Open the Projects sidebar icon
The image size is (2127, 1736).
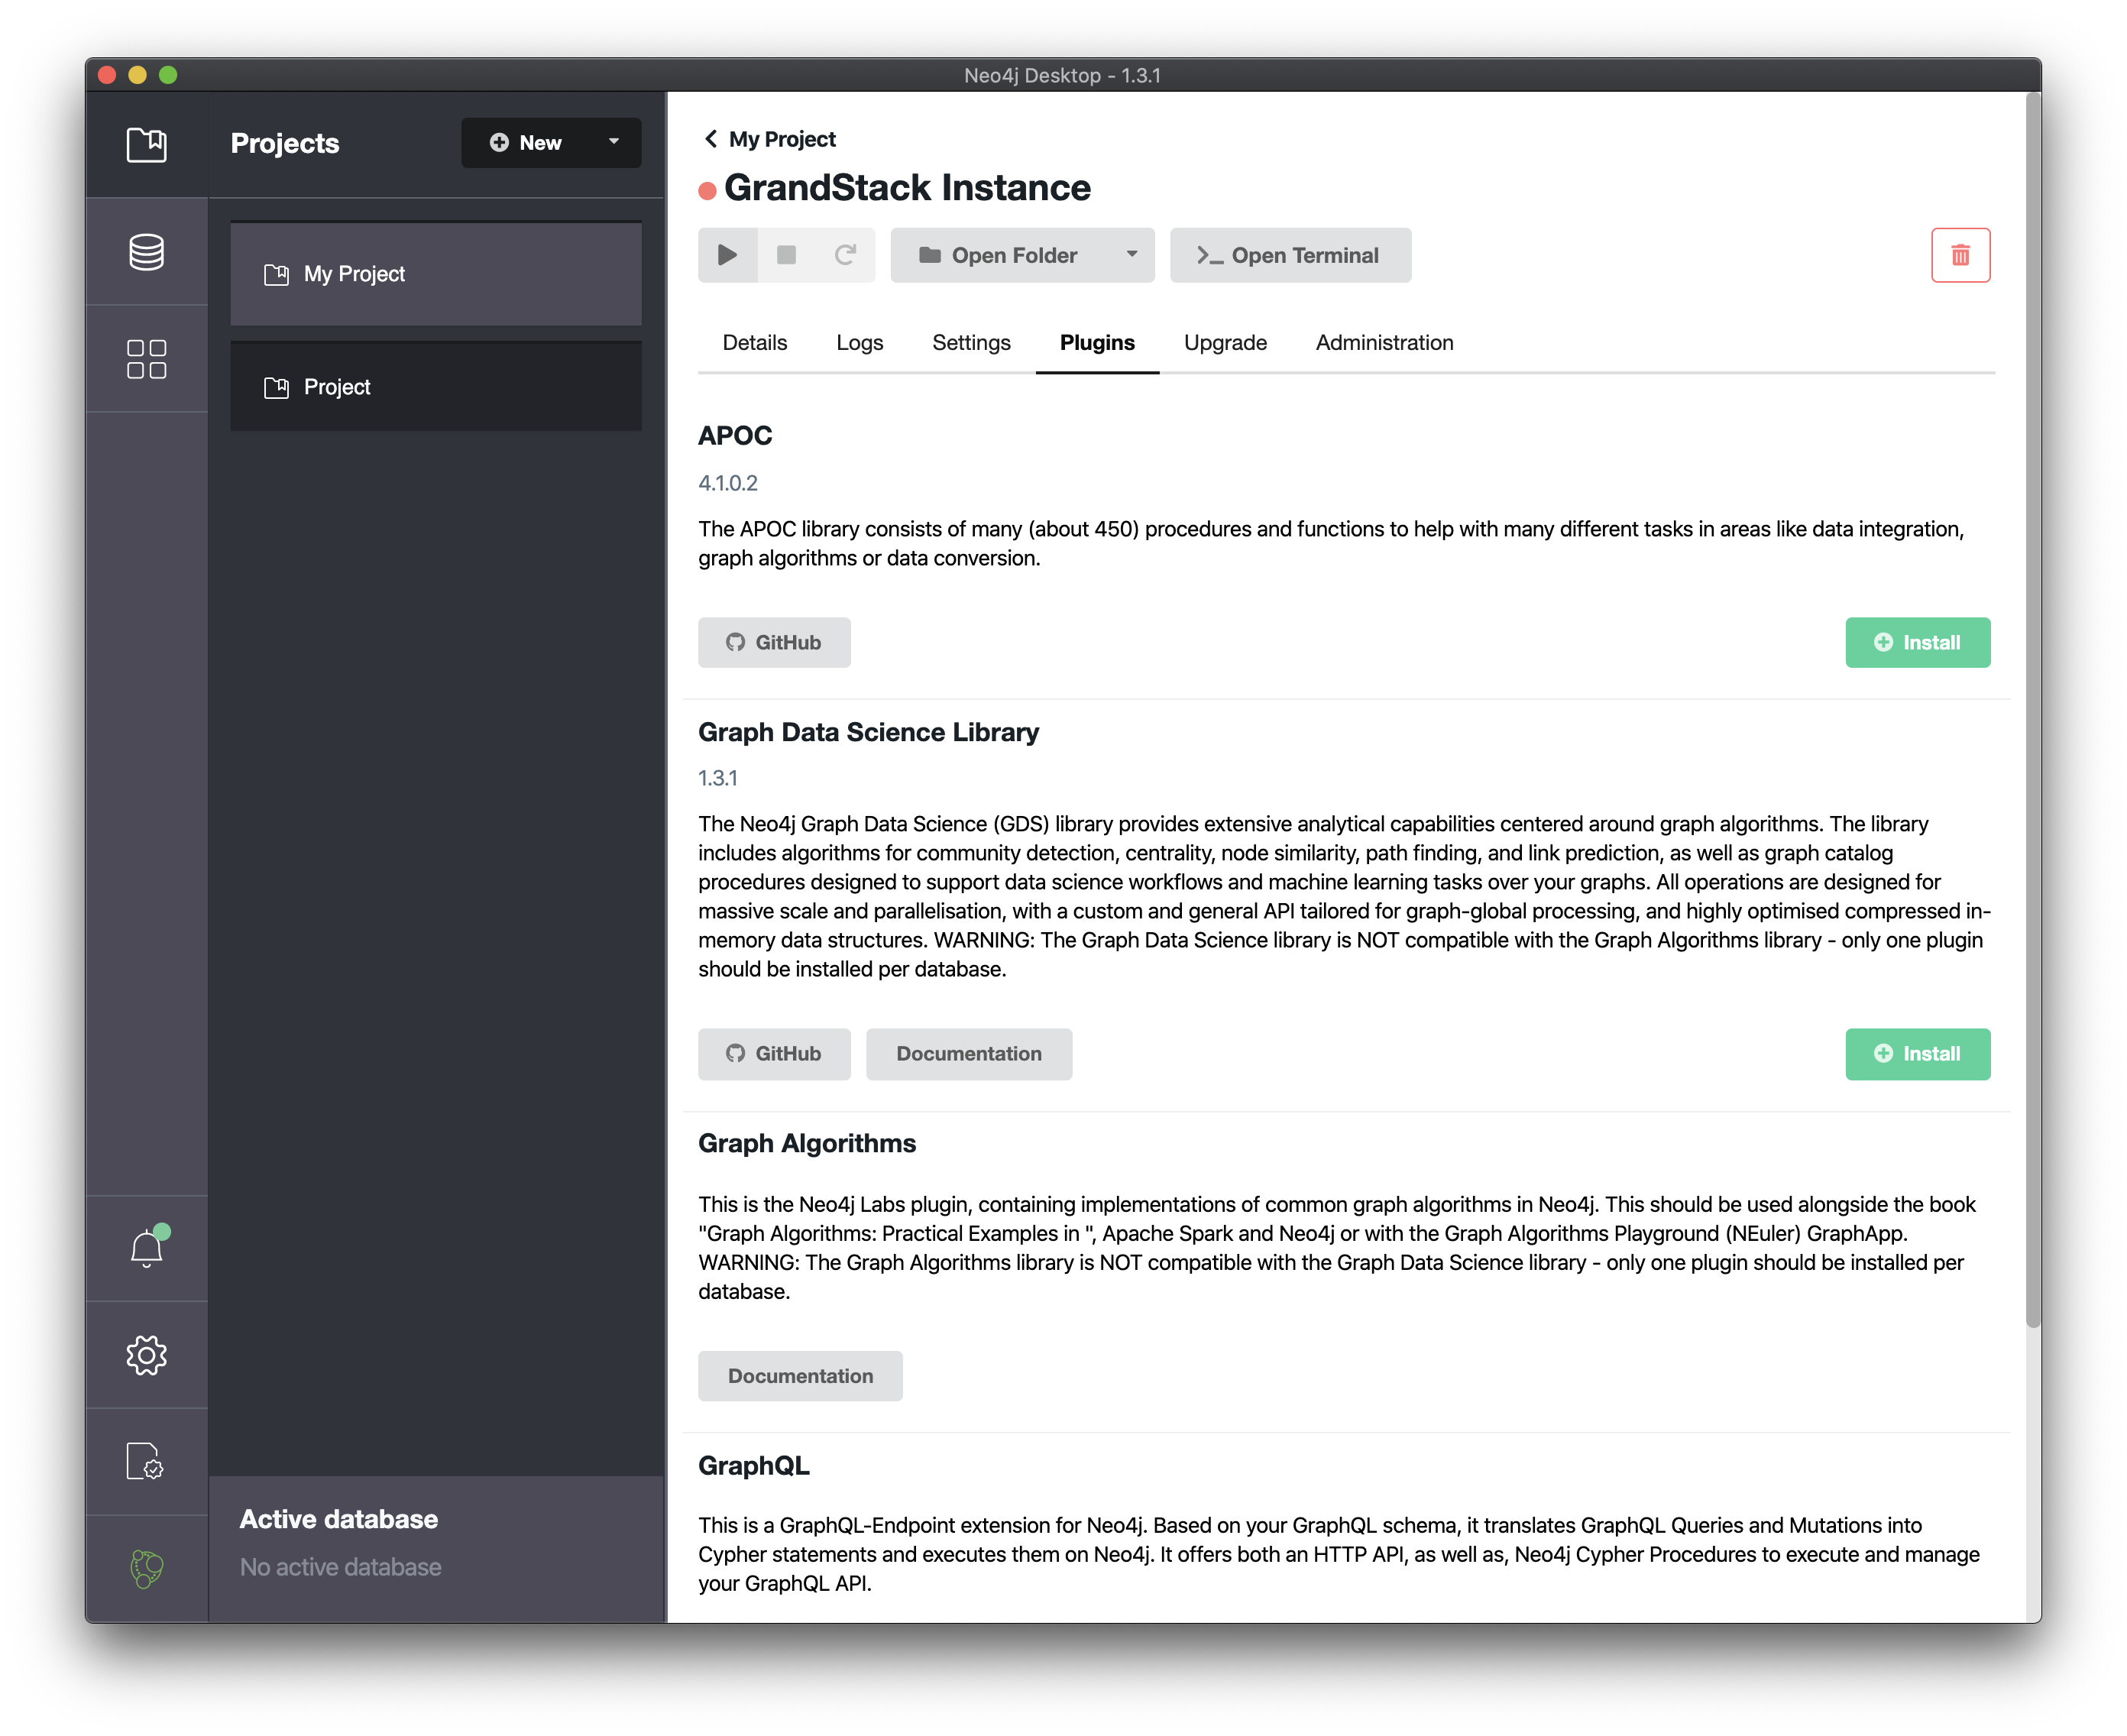click(146, 145)
